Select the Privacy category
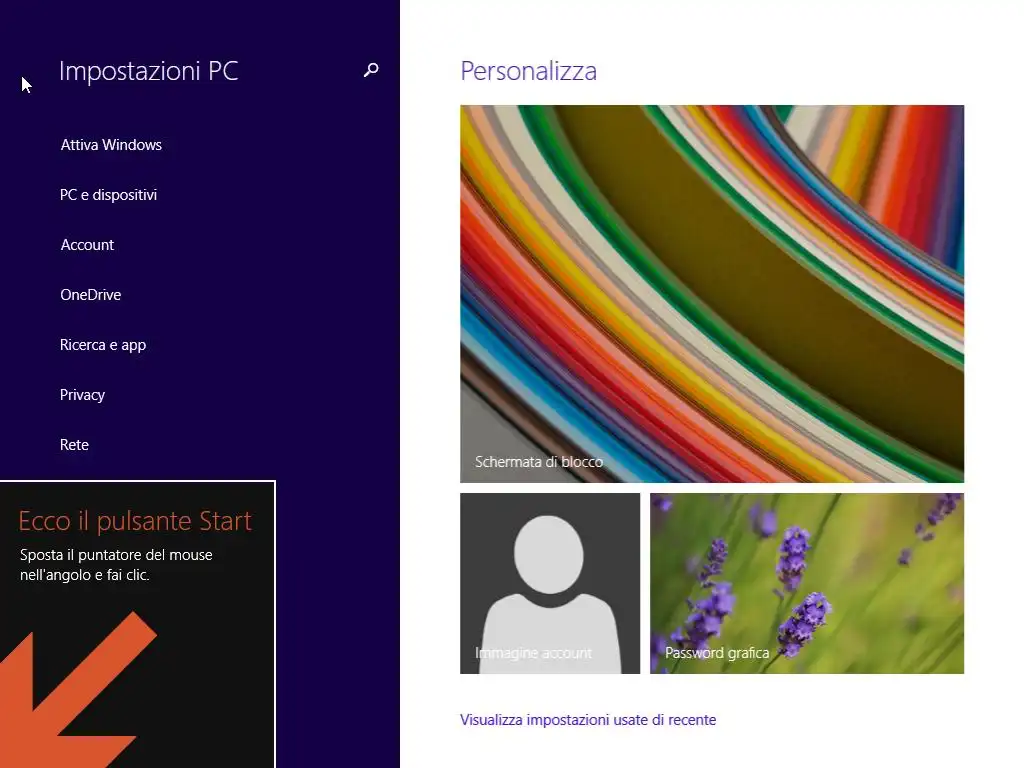Image resolution: width=1024 pixels, height=768 pixels. [82, 394]
